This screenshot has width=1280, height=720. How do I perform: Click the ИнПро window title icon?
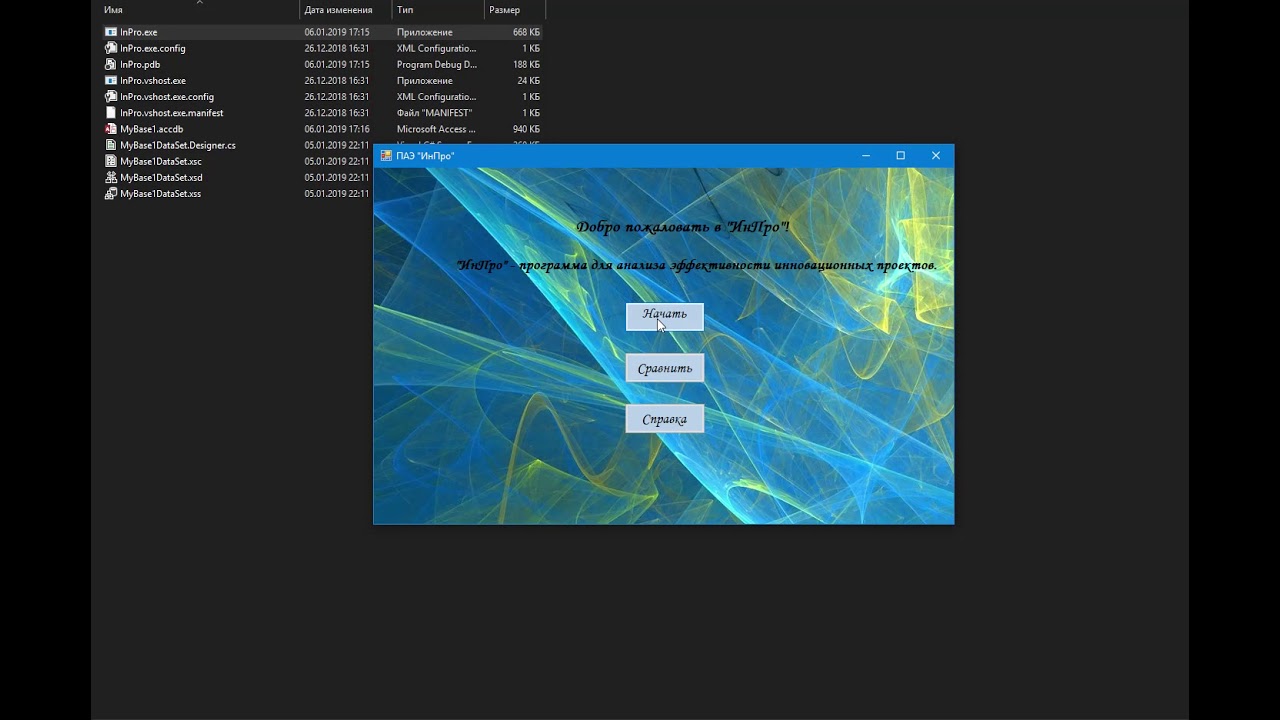(386, 155)
